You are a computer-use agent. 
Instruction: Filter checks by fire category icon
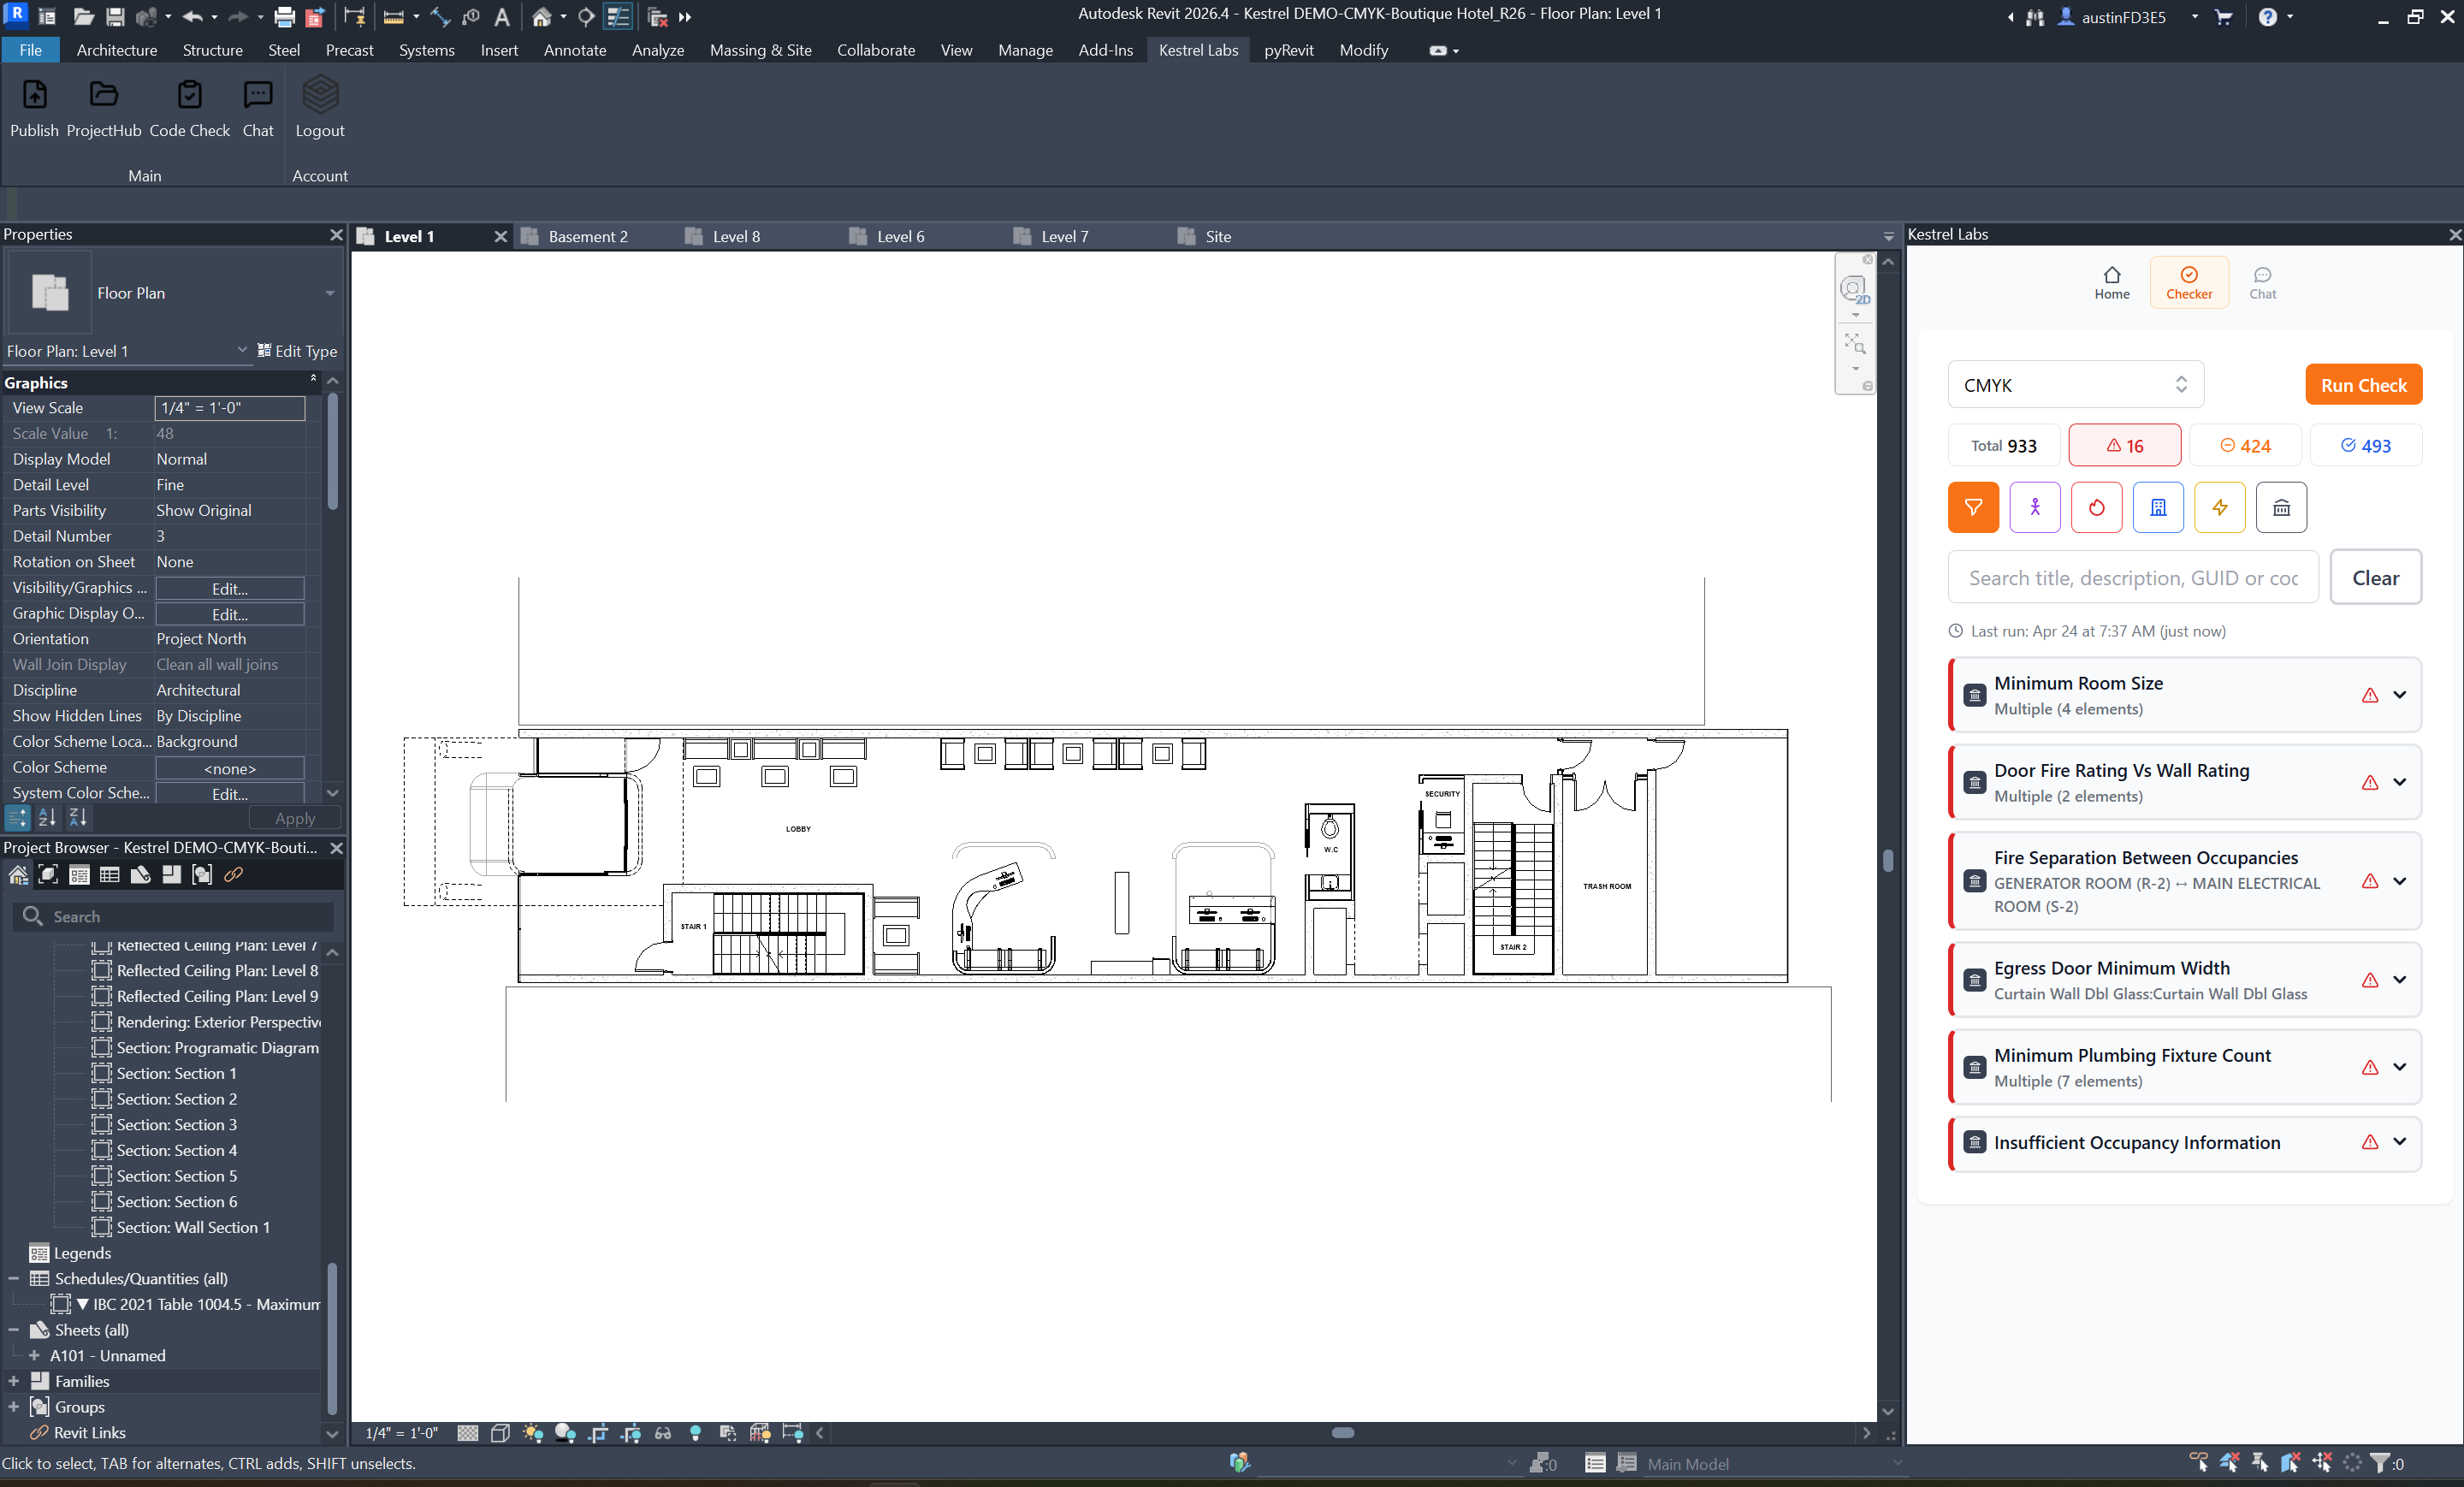pos(2096,508)
